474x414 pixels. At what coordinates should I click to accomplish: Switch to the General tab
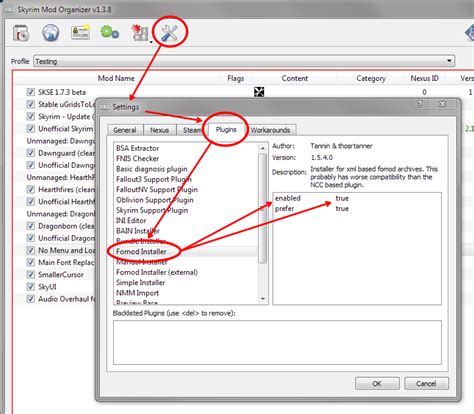pos(125,130)
